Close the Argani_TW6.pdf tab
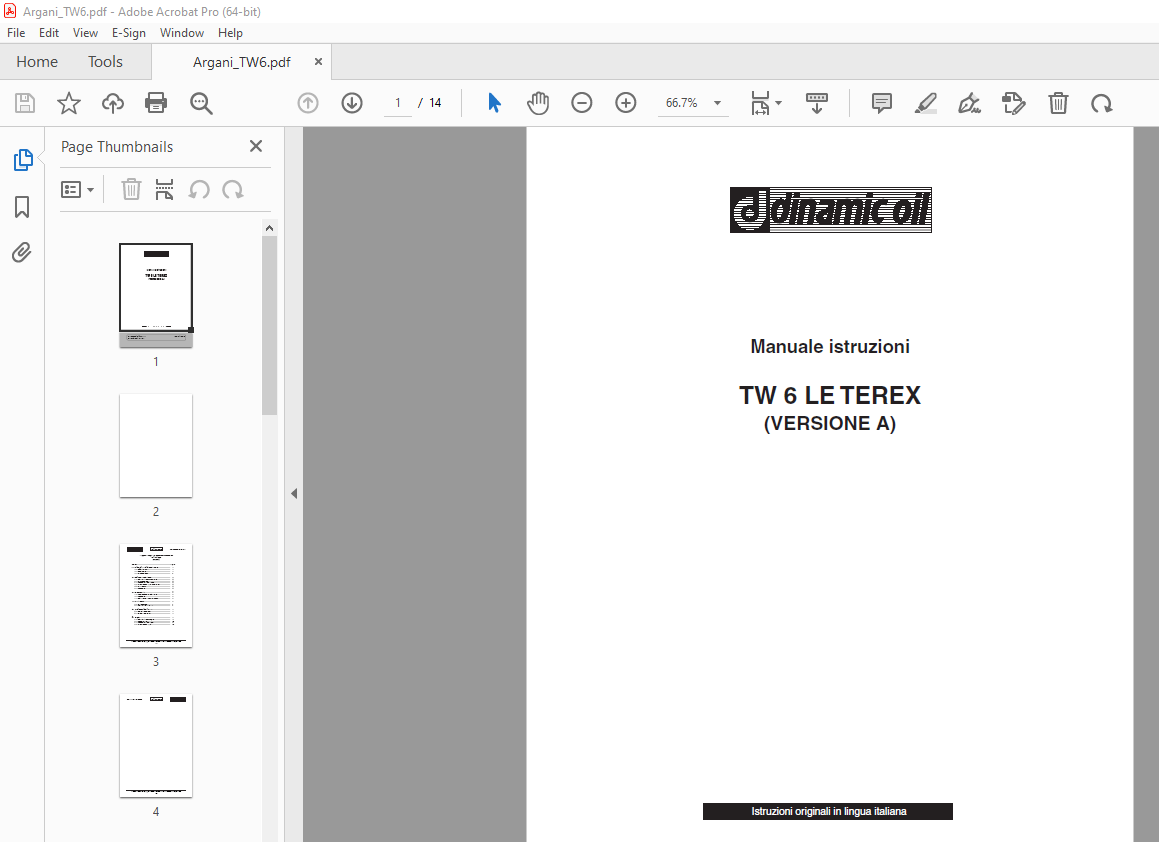 (319, 61)
